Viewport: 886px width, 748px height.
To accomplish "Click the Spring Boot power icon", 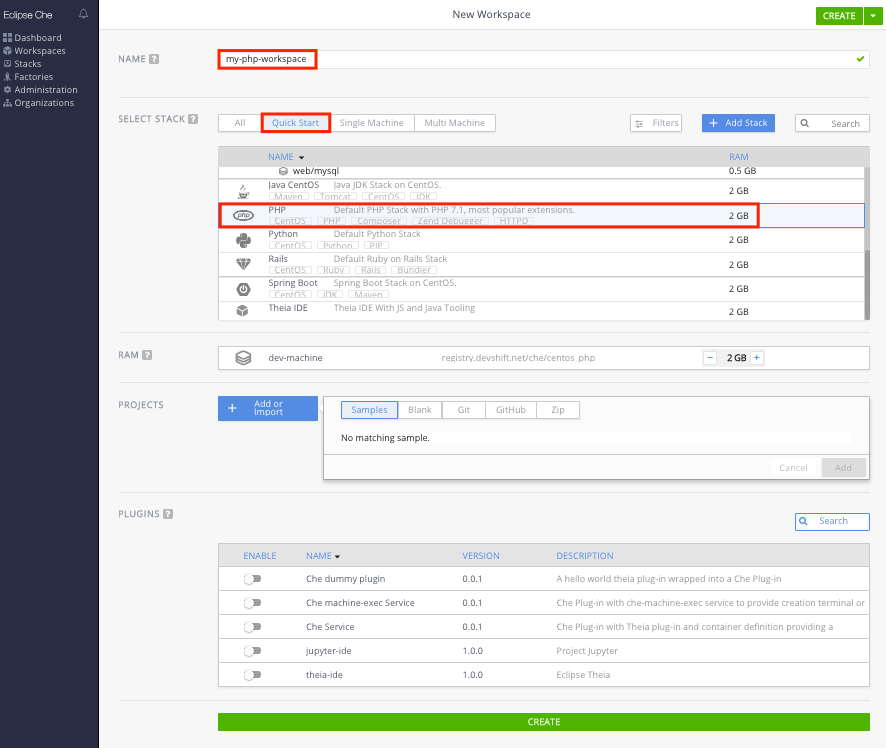I will coord(243,289).
